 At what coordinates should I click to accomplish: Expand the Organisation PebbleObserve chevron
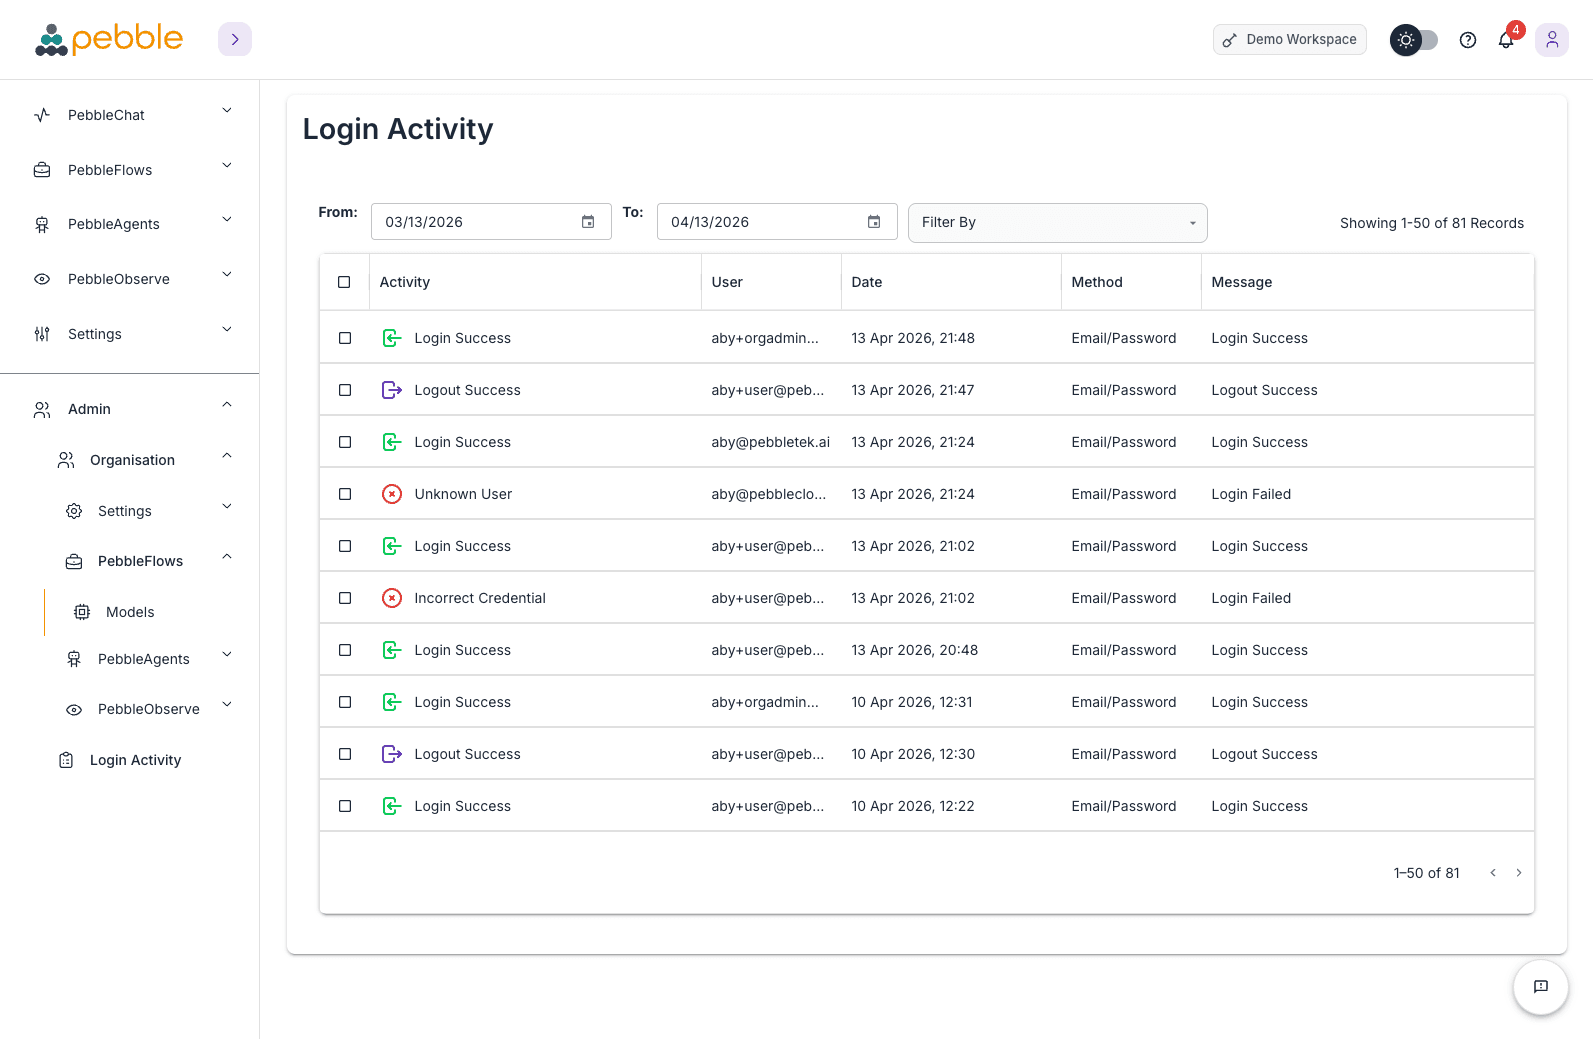click(x=227, y=705)
